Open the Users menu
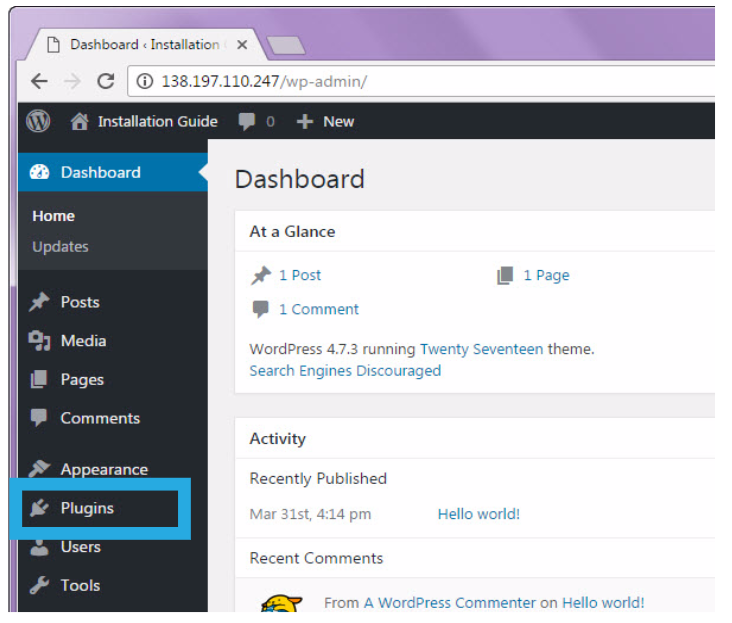The image size is (732, 623). pos(80,547)
